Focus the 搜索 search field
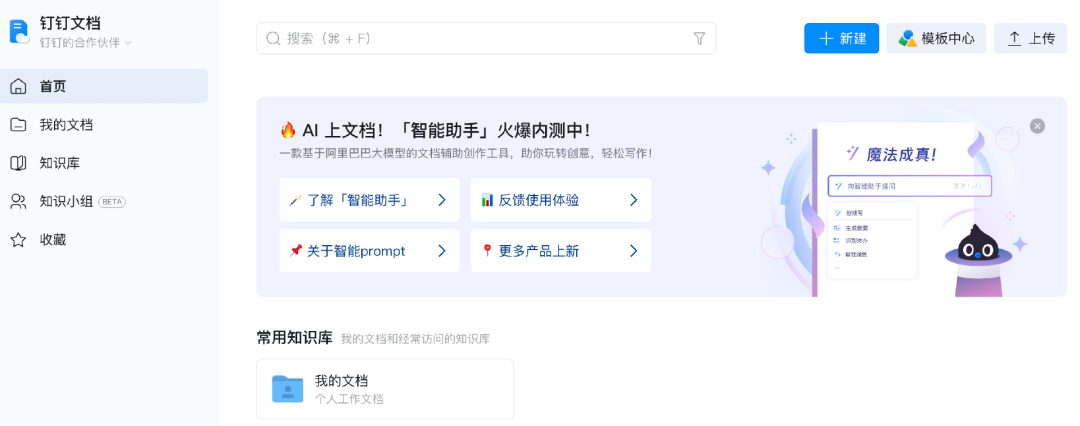 486,39
